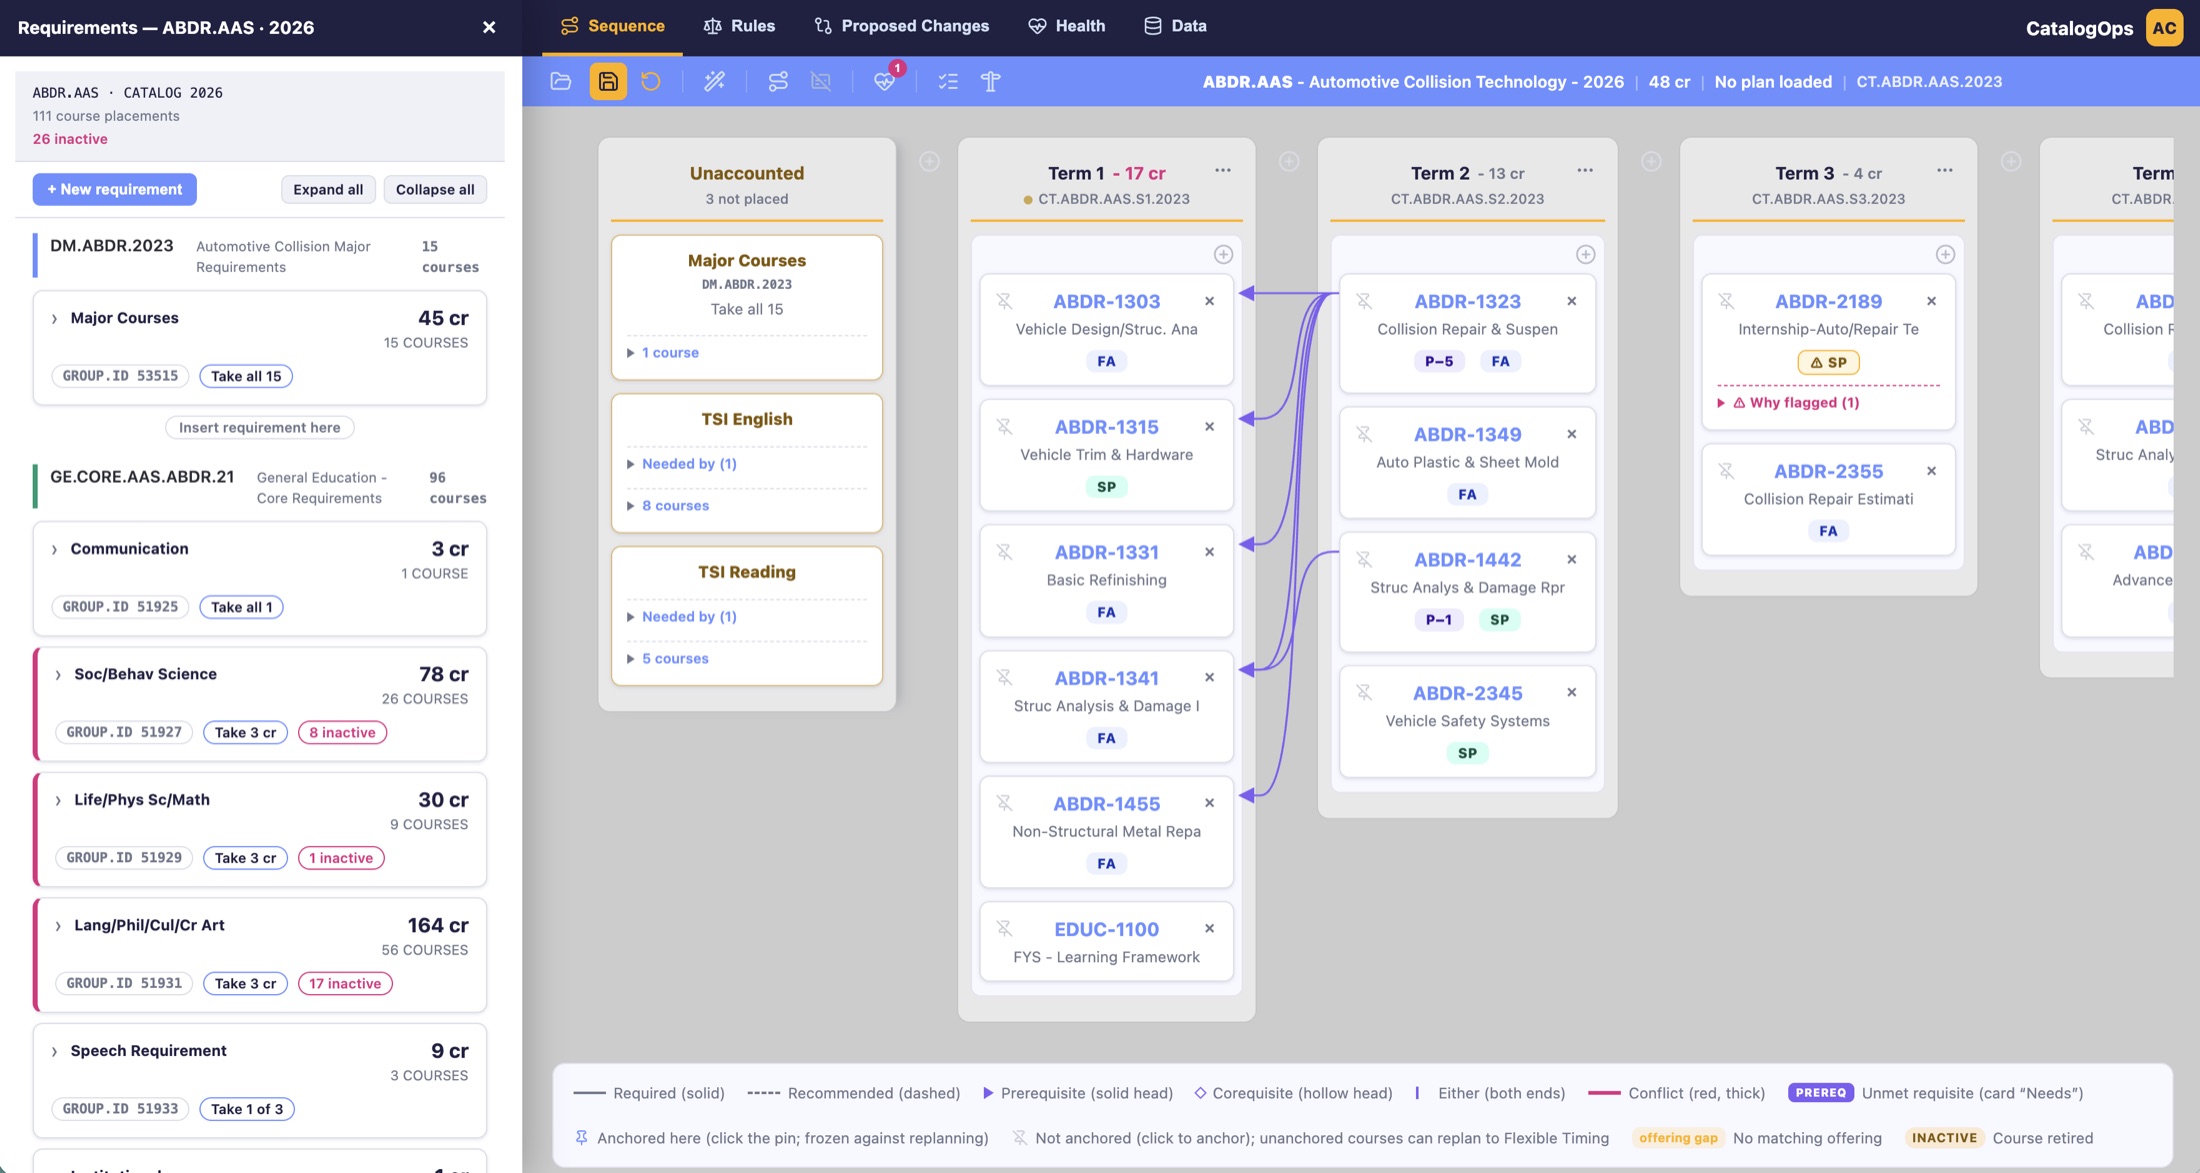The height and width of the screenshot is (1173, 2200).
Task: Switch to the Sequence tab
Action: click(612, 26)
